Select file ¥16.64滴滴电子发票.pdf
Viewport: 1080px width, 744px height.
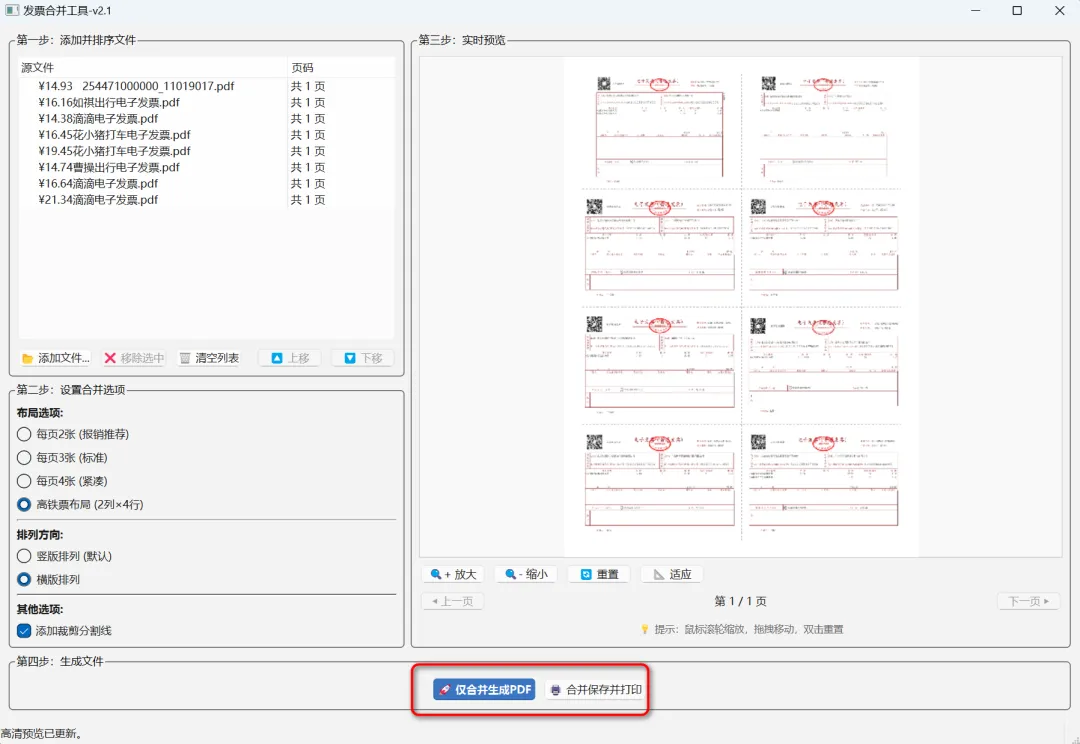tap(98, 184)
